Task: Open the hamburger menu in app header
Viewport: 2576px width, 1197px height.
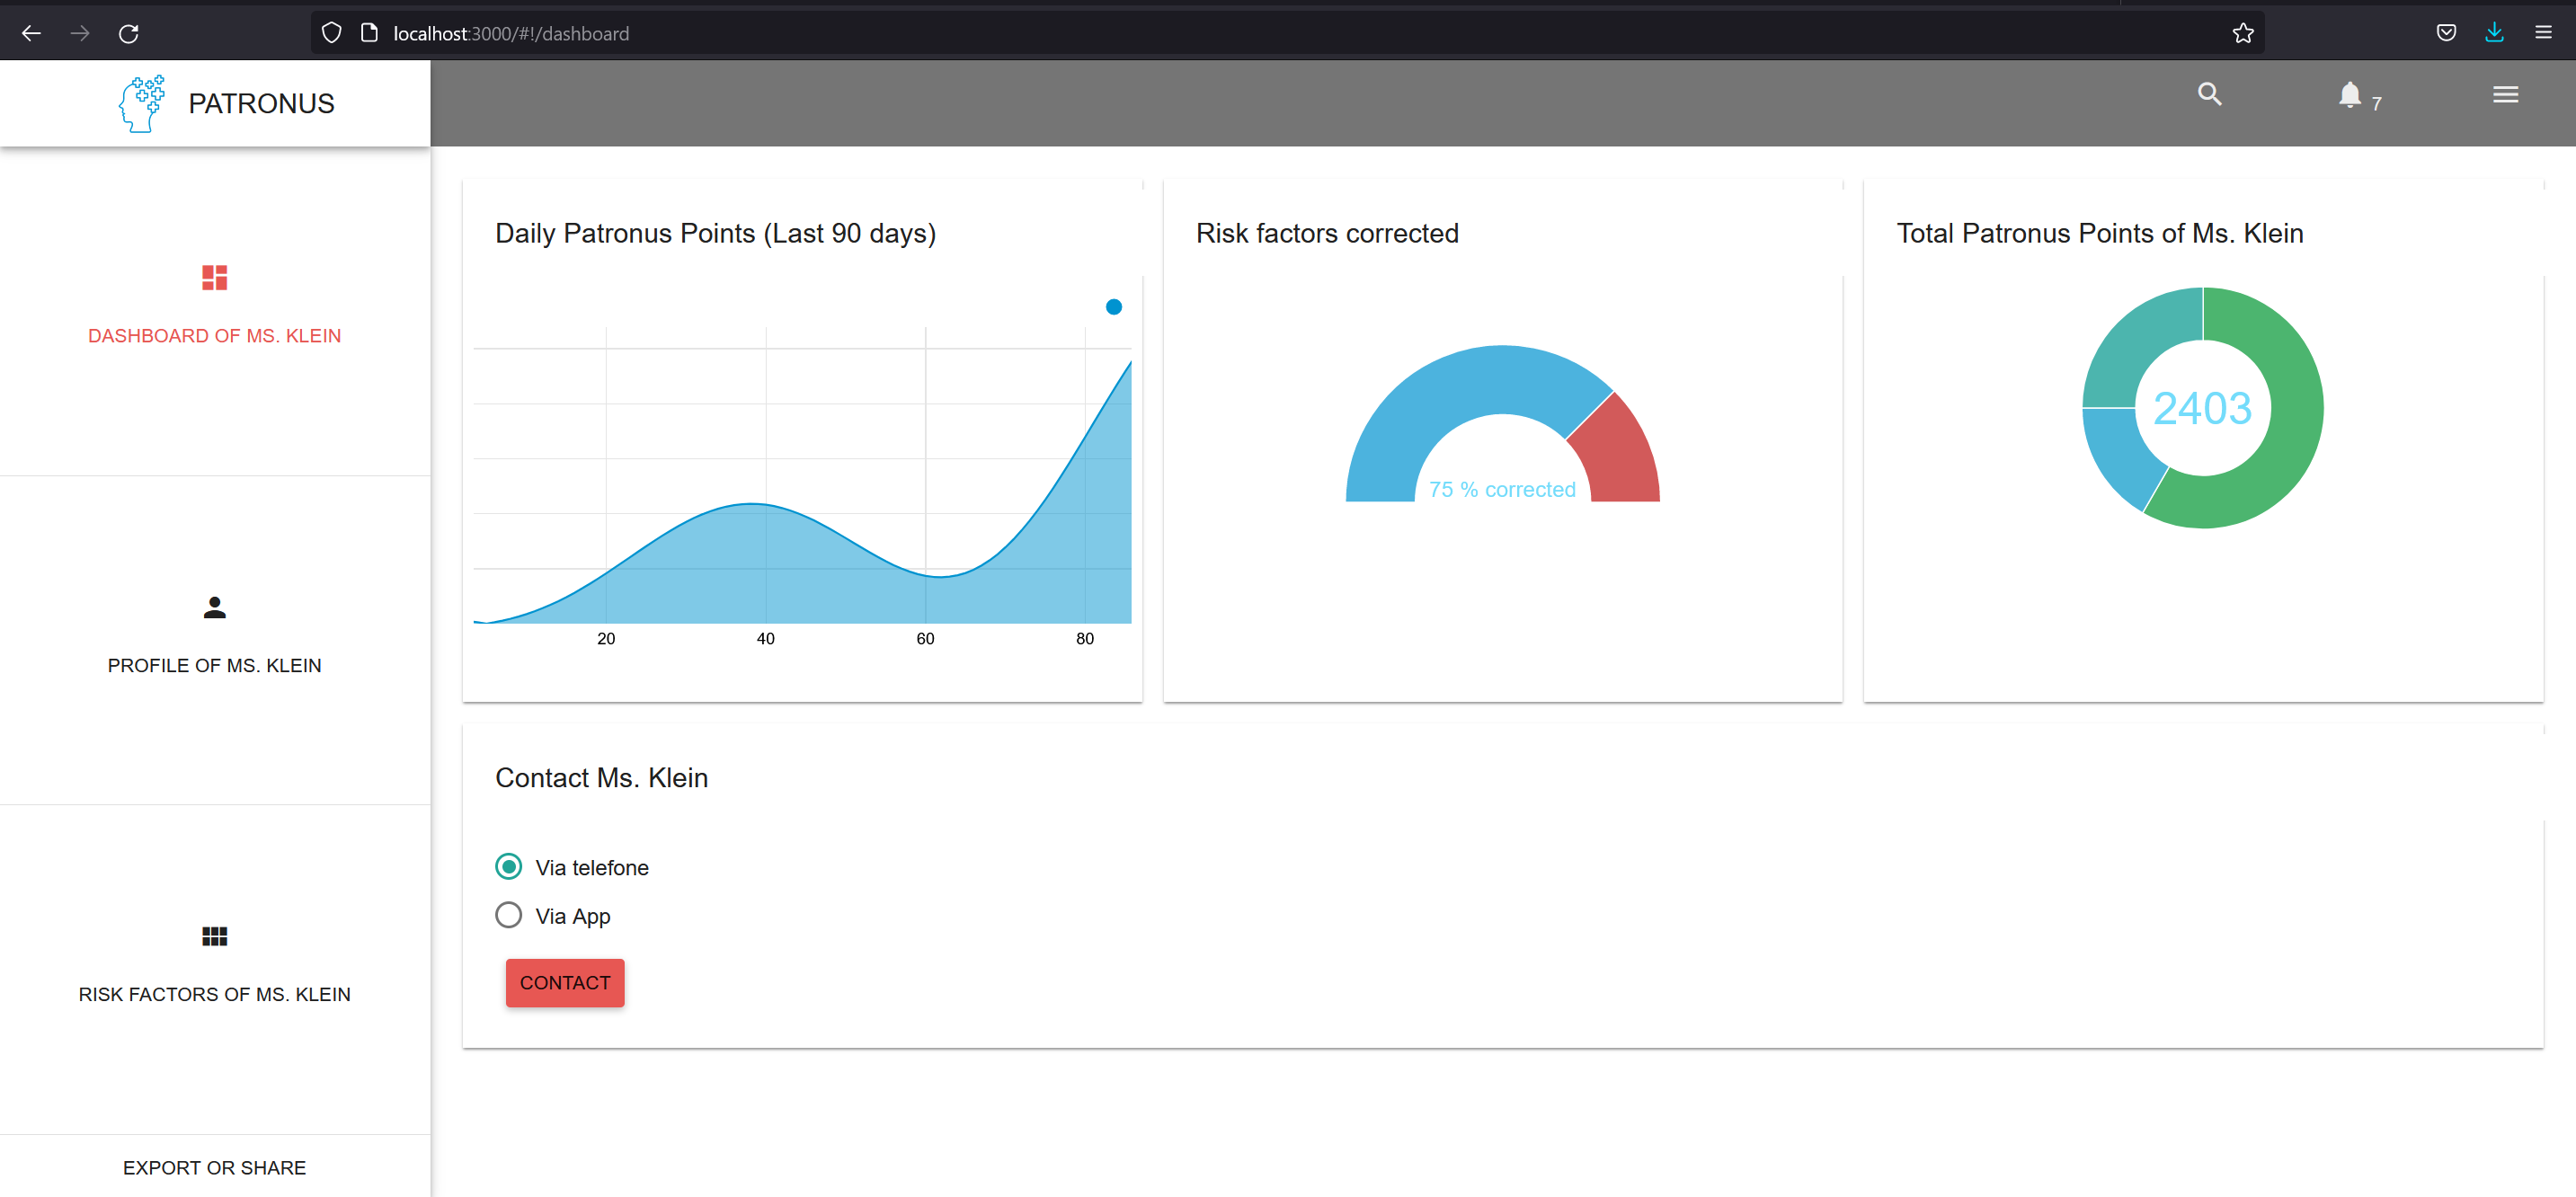Action: coord(2504,95)
